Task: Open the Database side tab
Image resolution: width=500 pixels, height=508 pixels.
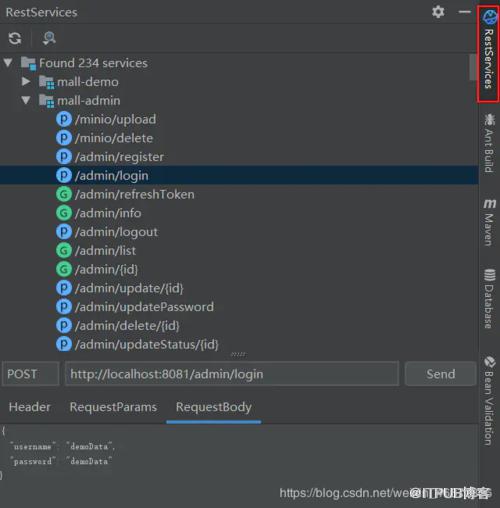Action: pyautogui.click(x=489, y=299)
